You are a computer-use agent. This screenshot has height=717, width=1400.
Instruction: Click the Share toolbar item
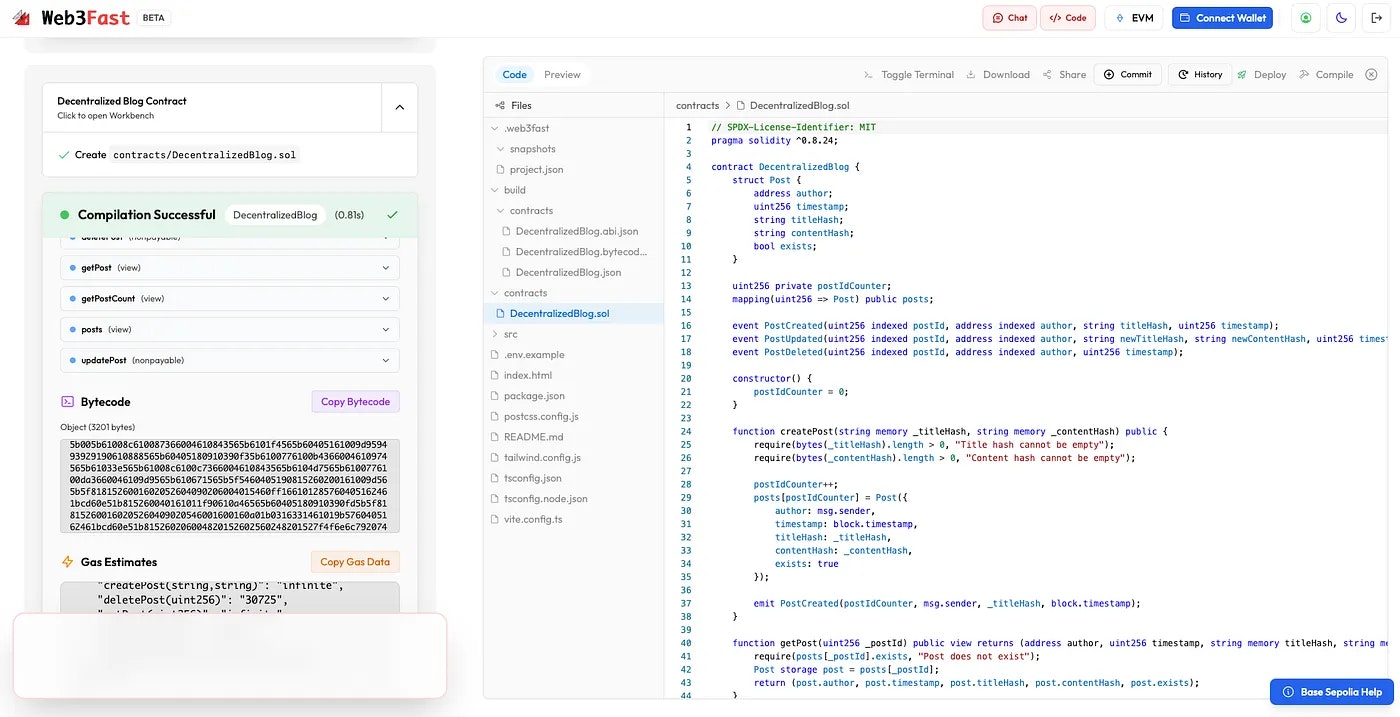[x=1064, y=74]
